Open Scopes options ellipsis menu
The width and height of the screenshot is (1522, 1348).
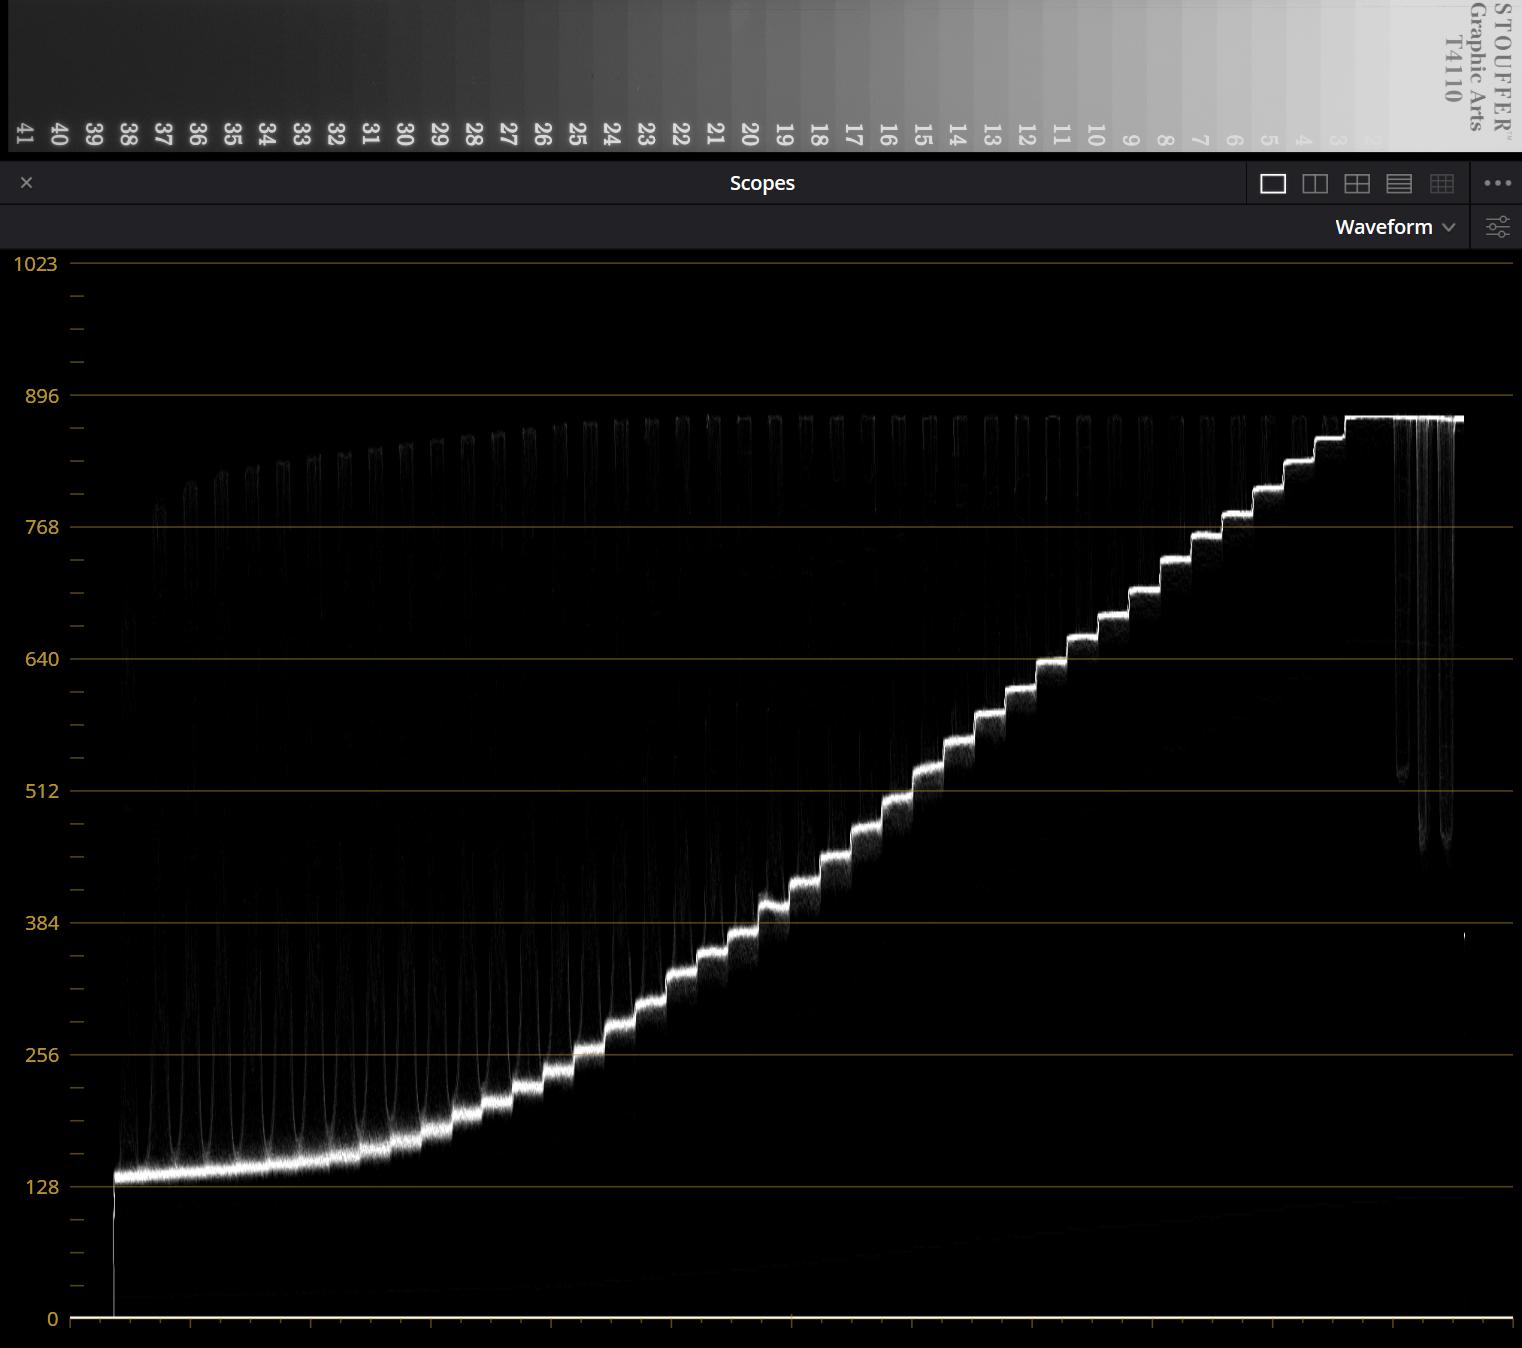(1498, 183)
